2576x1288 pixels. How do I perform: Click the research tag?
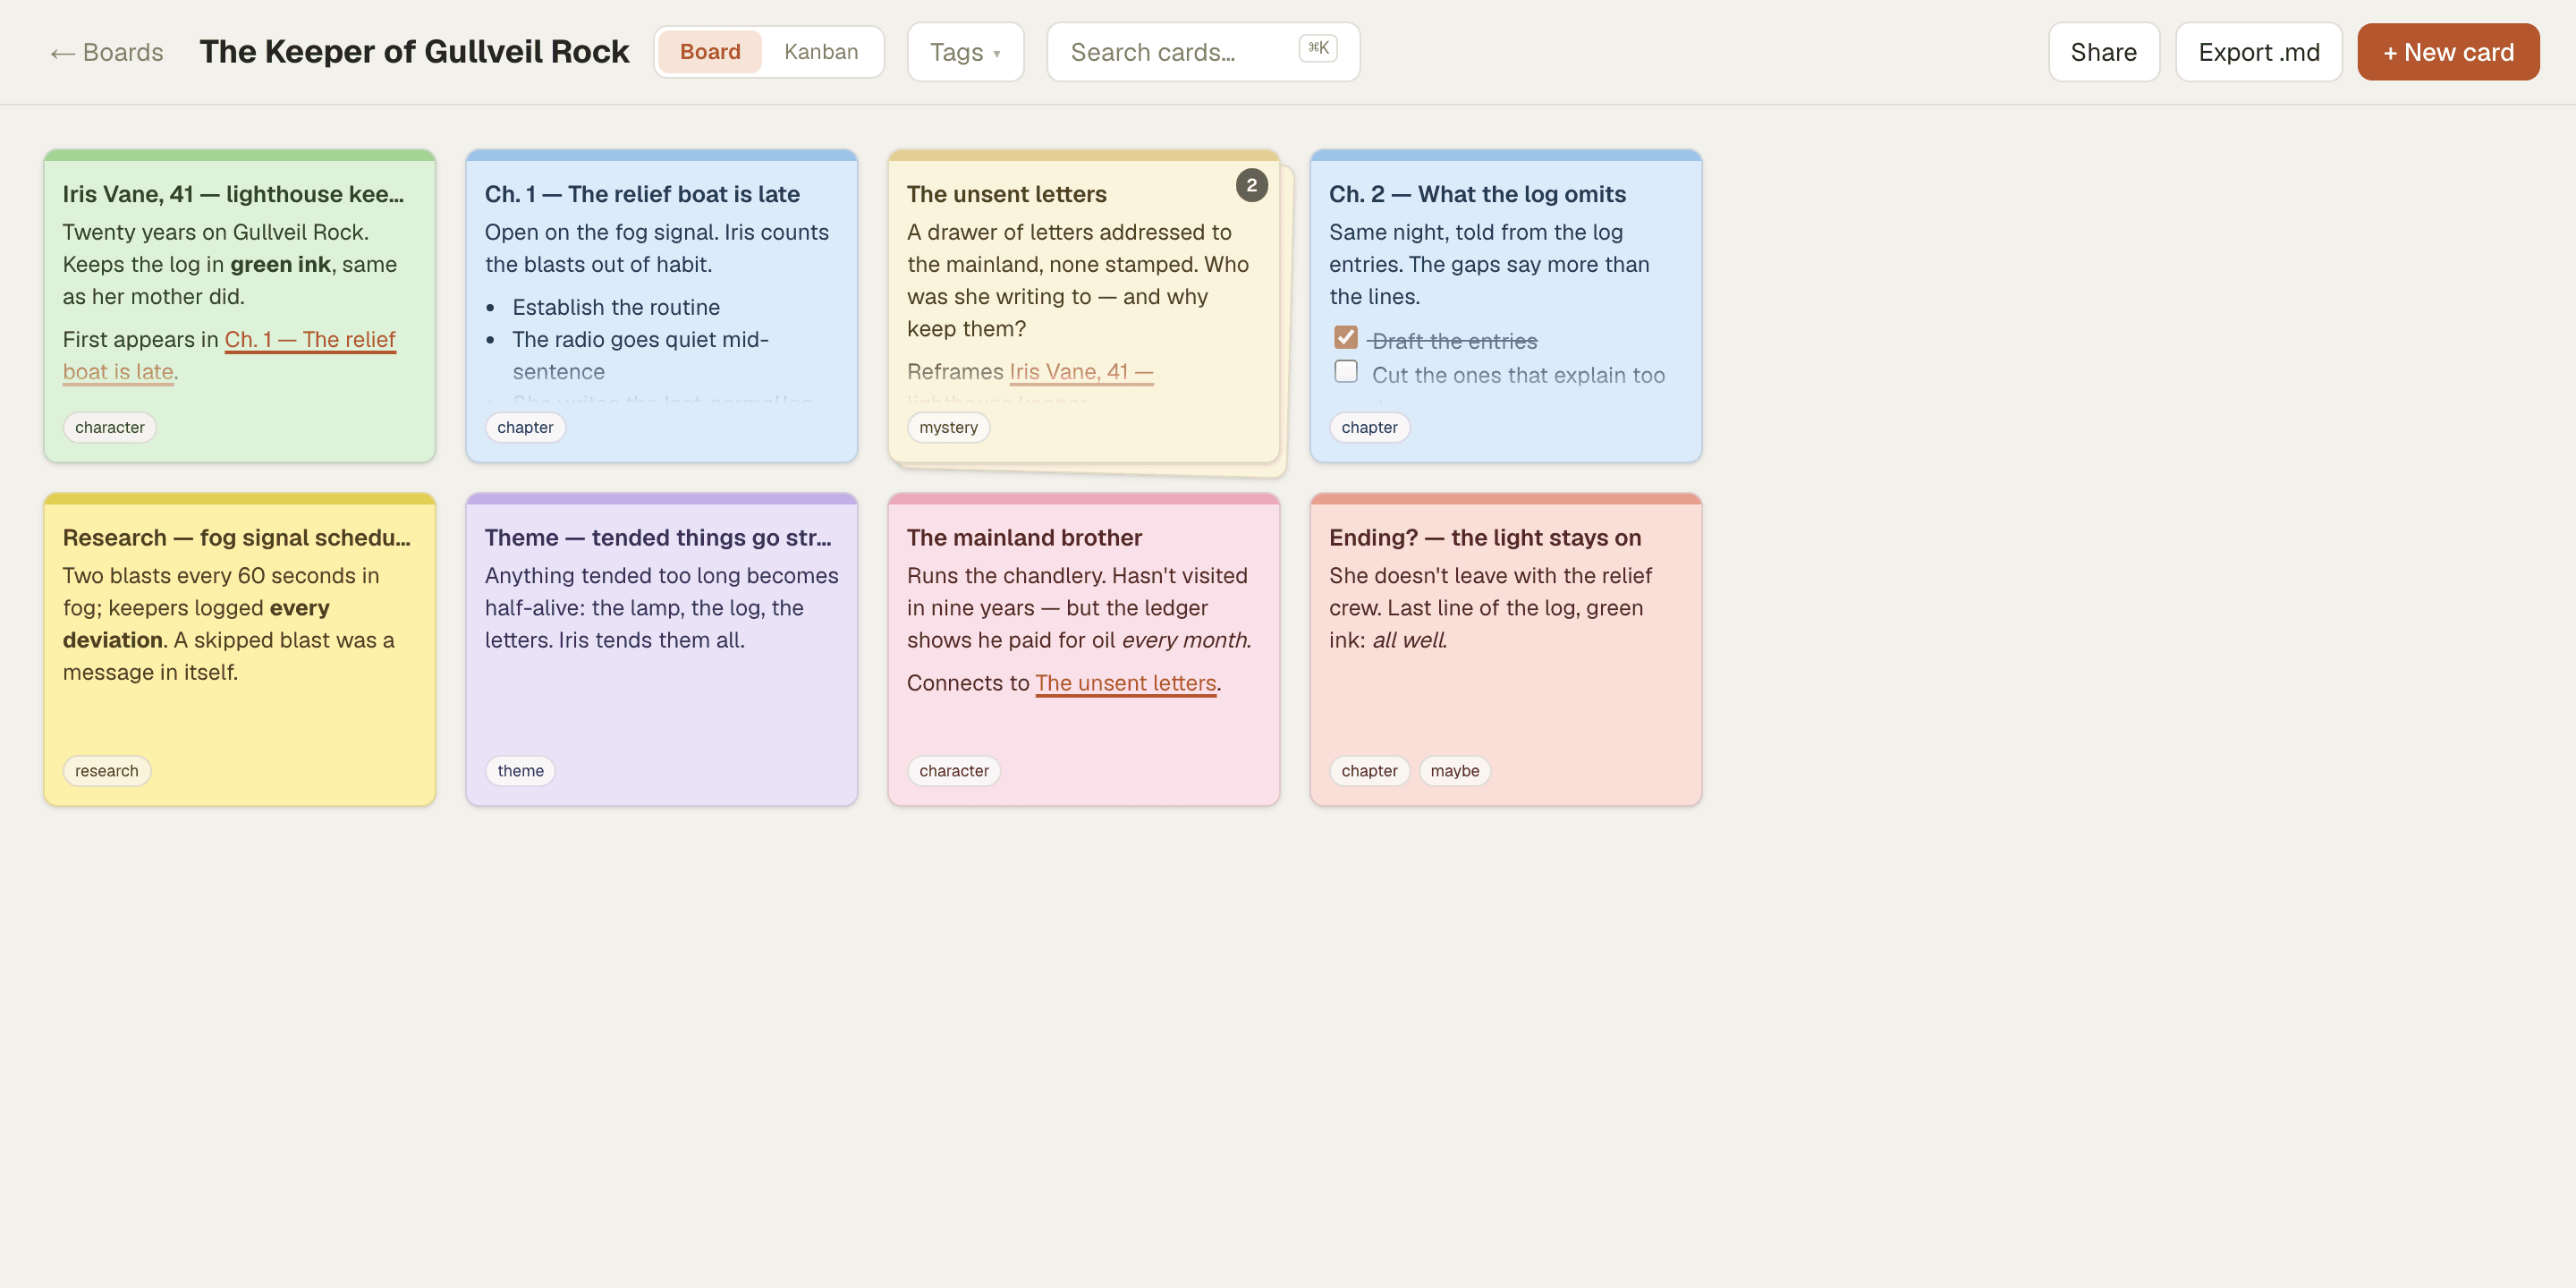107,771
